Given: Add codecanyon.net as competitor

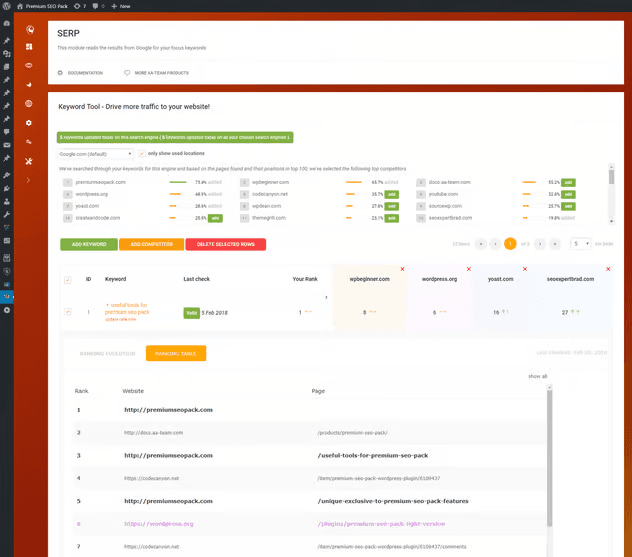Looking at the screenshot, I should pyautogui.click(x=391, y=195).
